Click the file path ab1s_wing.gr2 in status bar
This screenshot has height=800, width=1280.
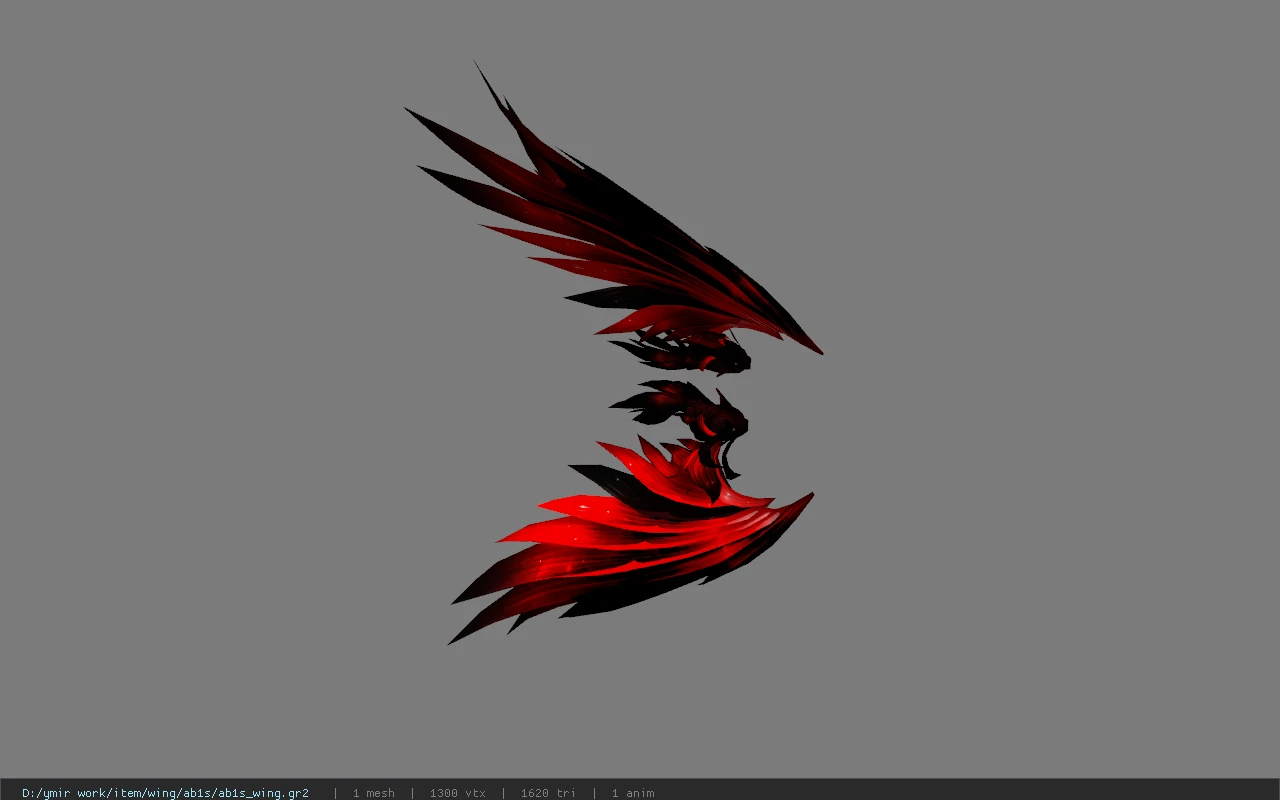coord(165,793)
